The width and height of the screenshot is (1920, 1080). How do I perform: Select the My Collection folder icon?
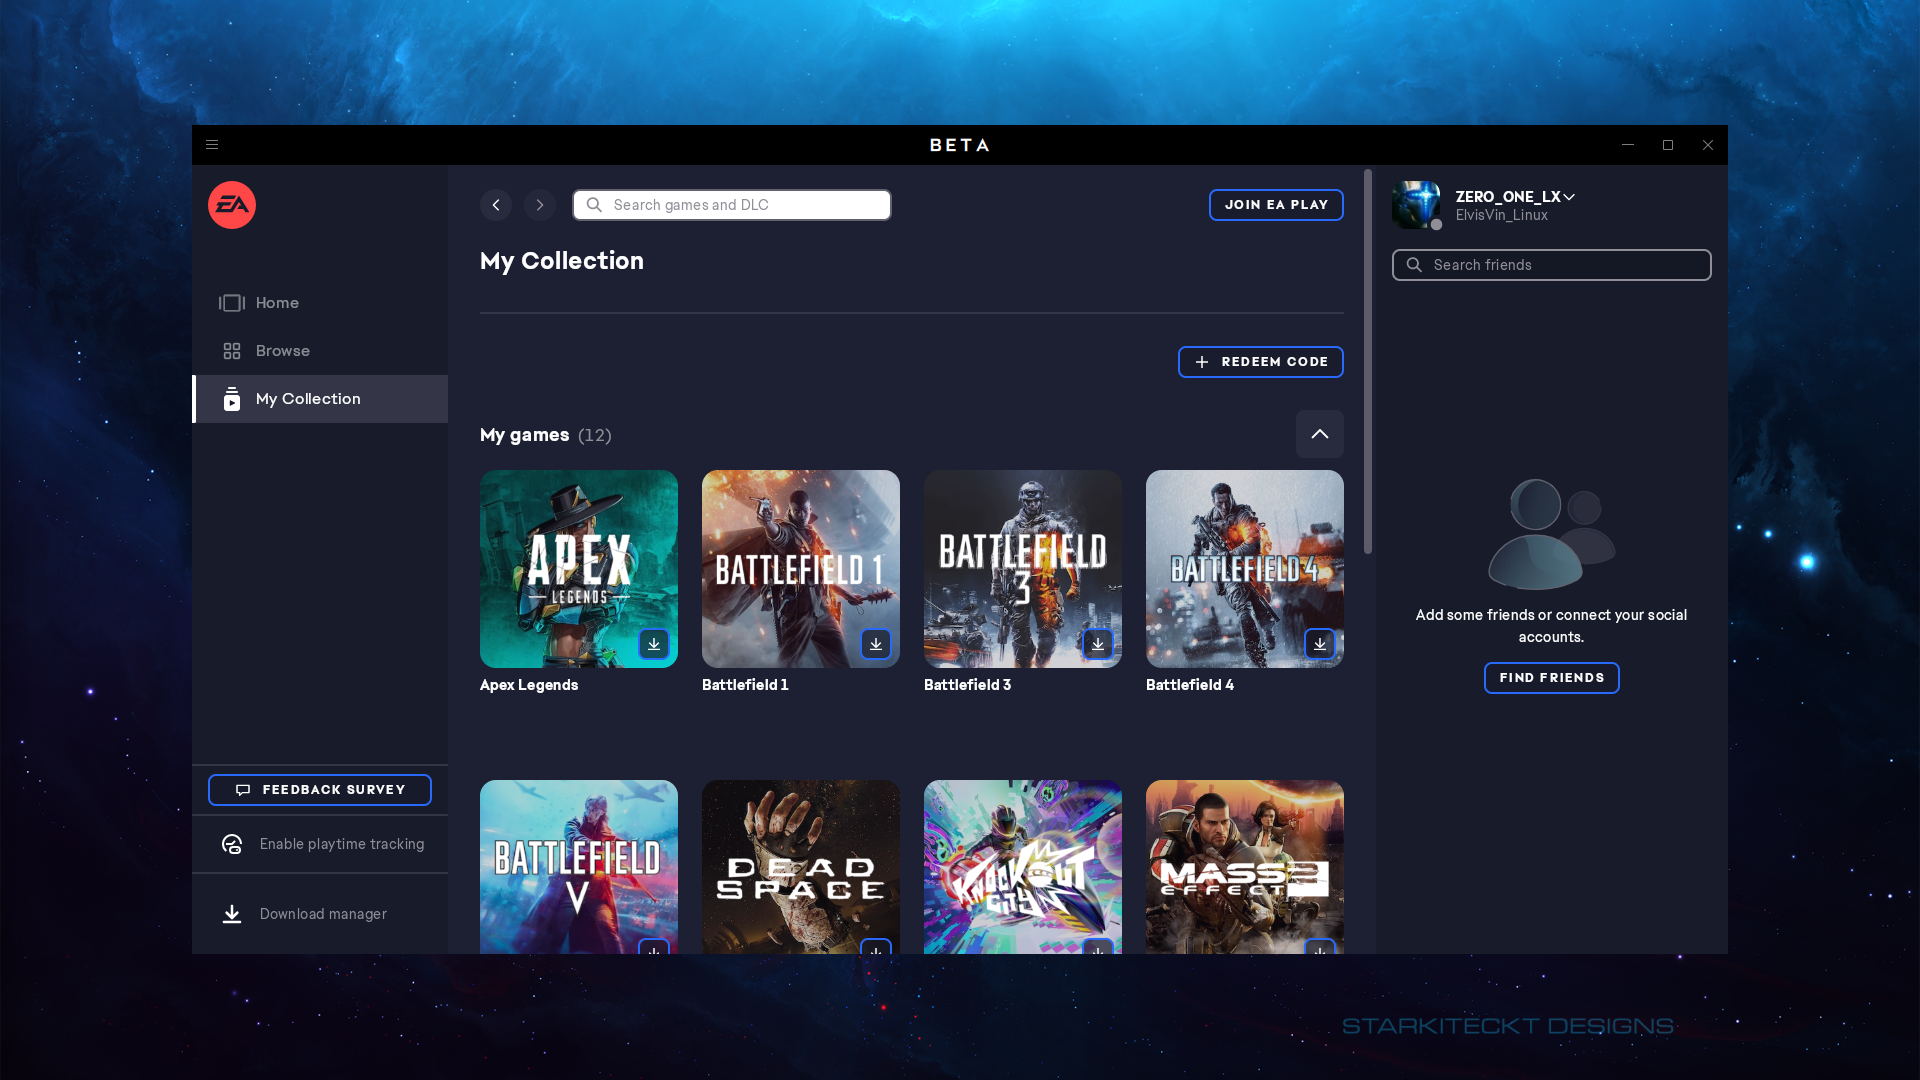pos(231,398)
